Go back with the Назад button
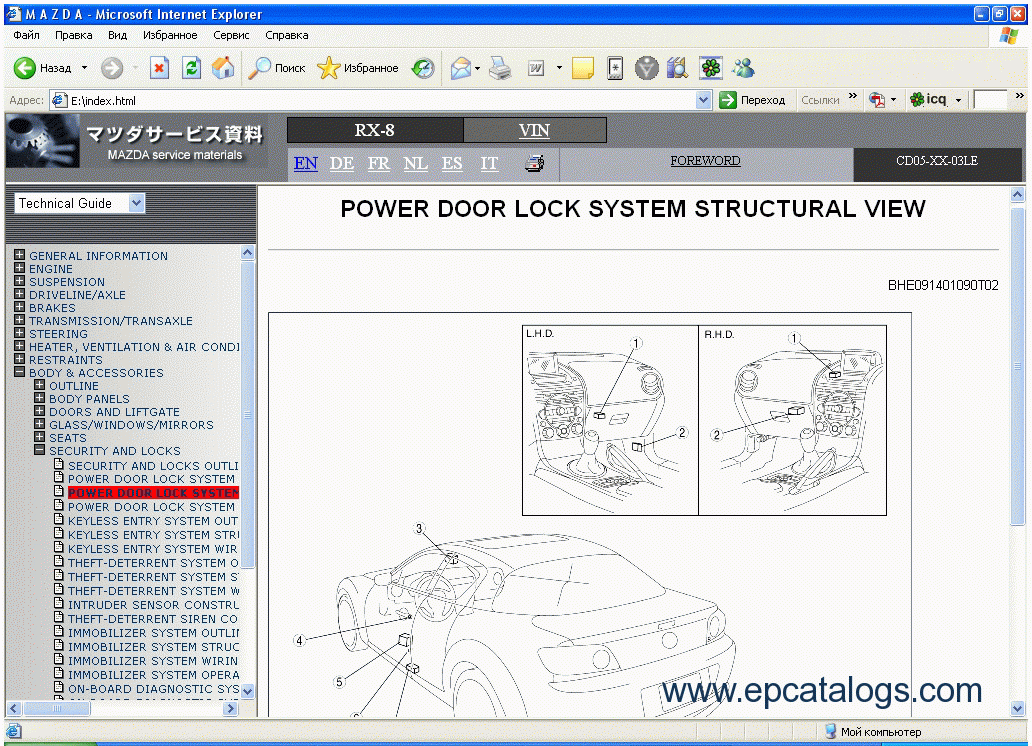1032x746 pixels. click(x=42, y=68)
